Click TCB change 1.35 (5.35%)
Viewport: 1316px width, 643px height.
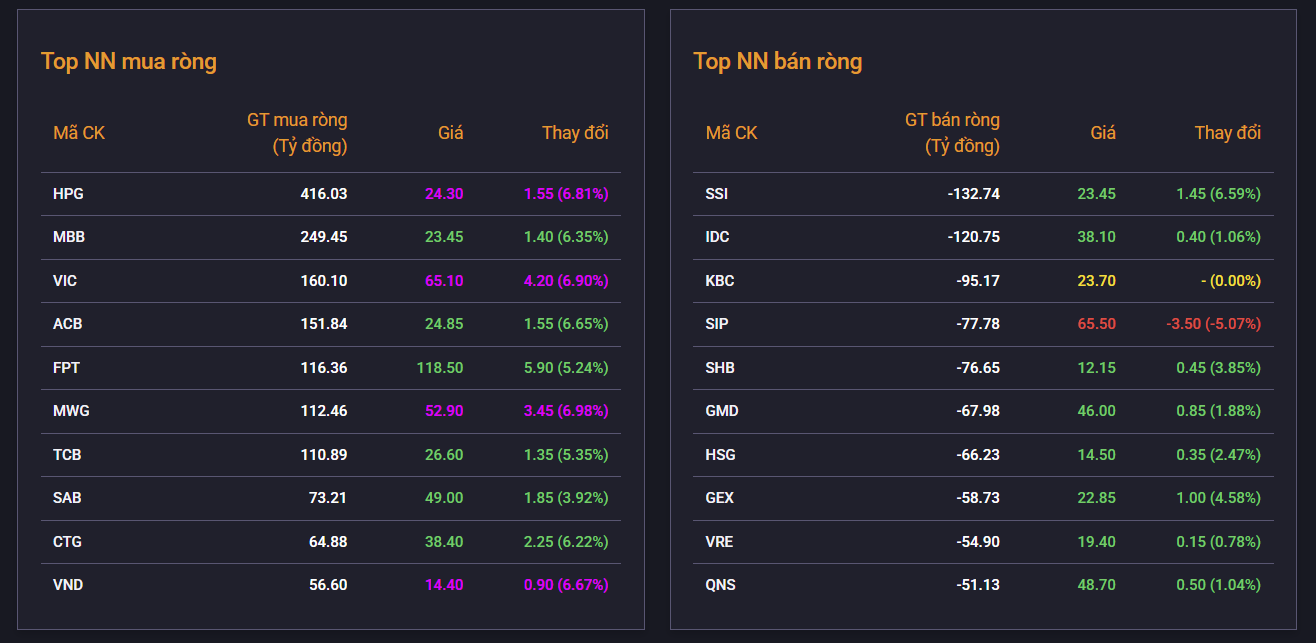pos(566,455)
